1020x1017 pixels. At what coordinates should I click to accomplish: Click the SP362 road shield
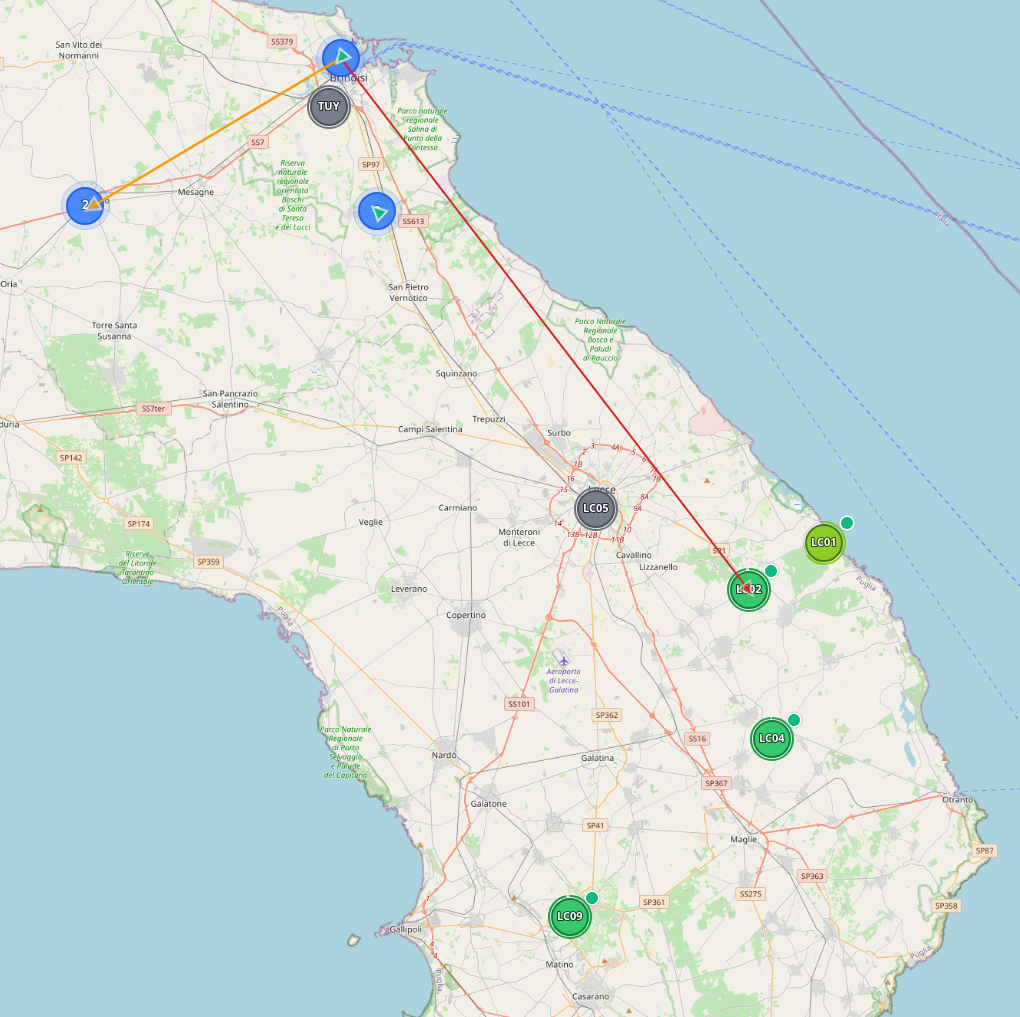(607, 715)
